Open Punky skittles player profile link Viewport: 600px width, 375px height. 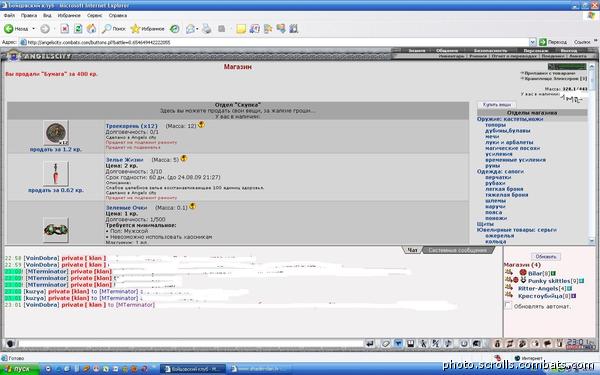[550, 281]
